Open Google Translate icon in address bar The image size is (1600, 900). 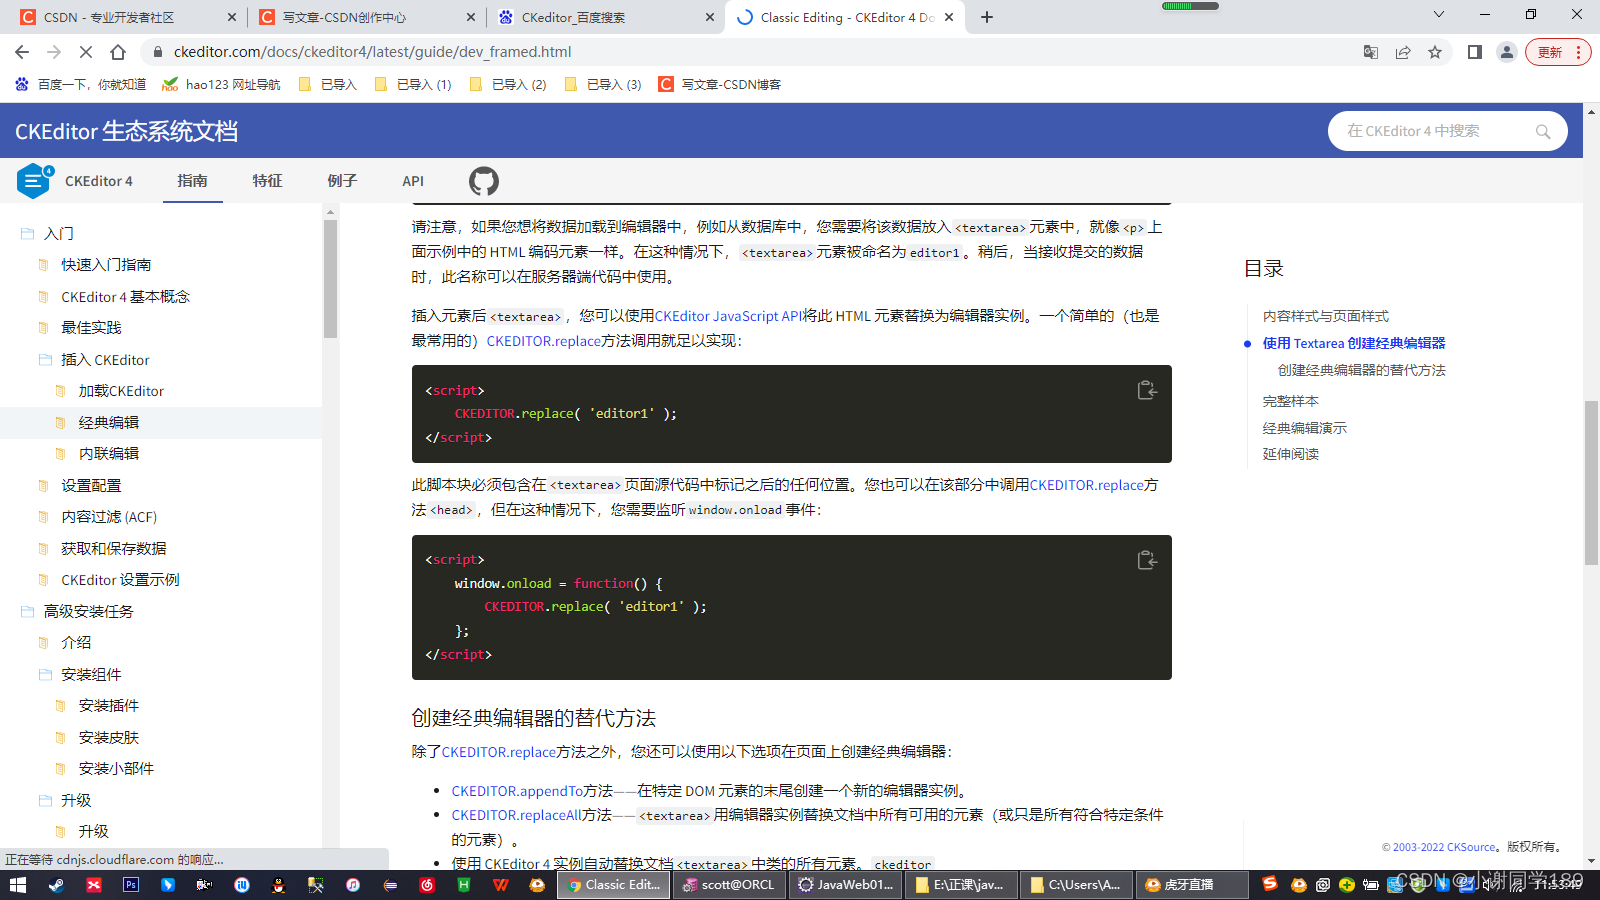[1370, 52]
